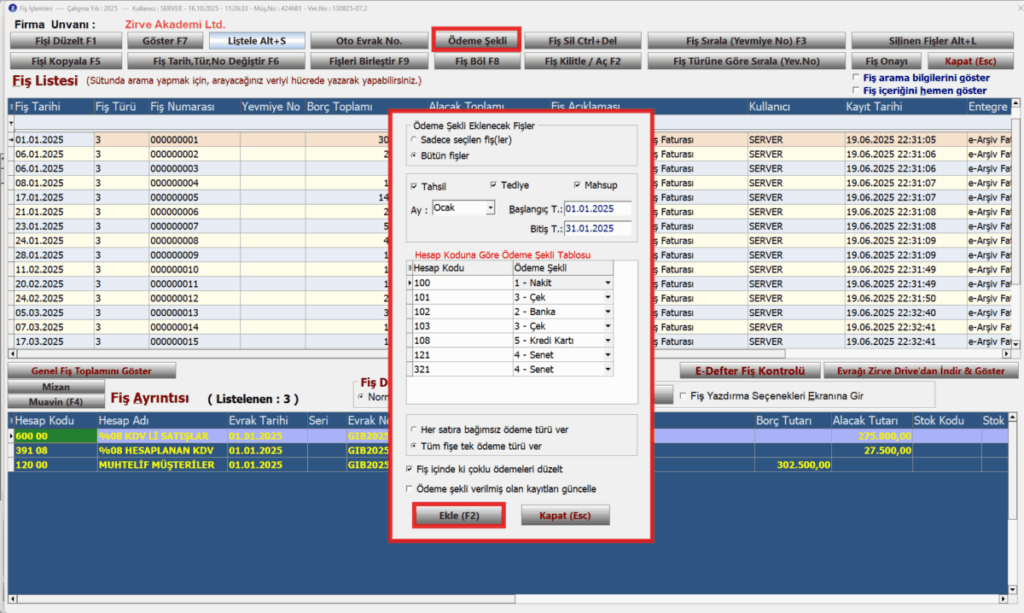Click the Fiş Onayı button
The height and width of the screenshot is (613, 1024).
pos(886,61)
